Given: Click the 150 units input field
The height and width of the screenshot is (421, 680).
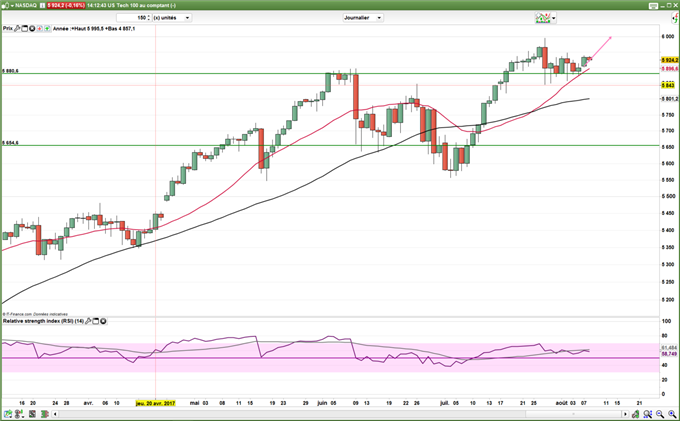Looking at the screenshot, I should [x=132, y=18].
